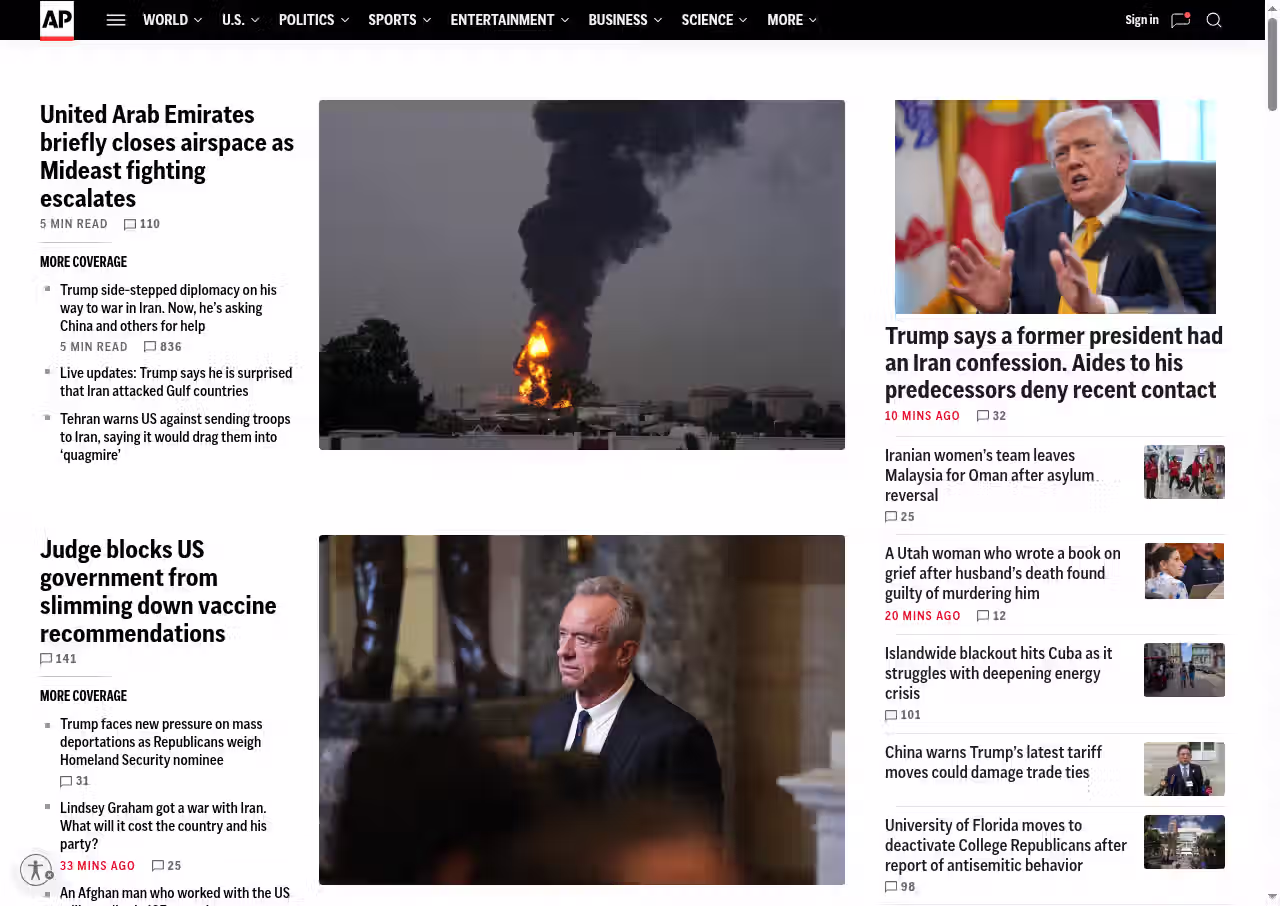Open the accessibility options icon
1280x906 pixels.
coord(36,870)
